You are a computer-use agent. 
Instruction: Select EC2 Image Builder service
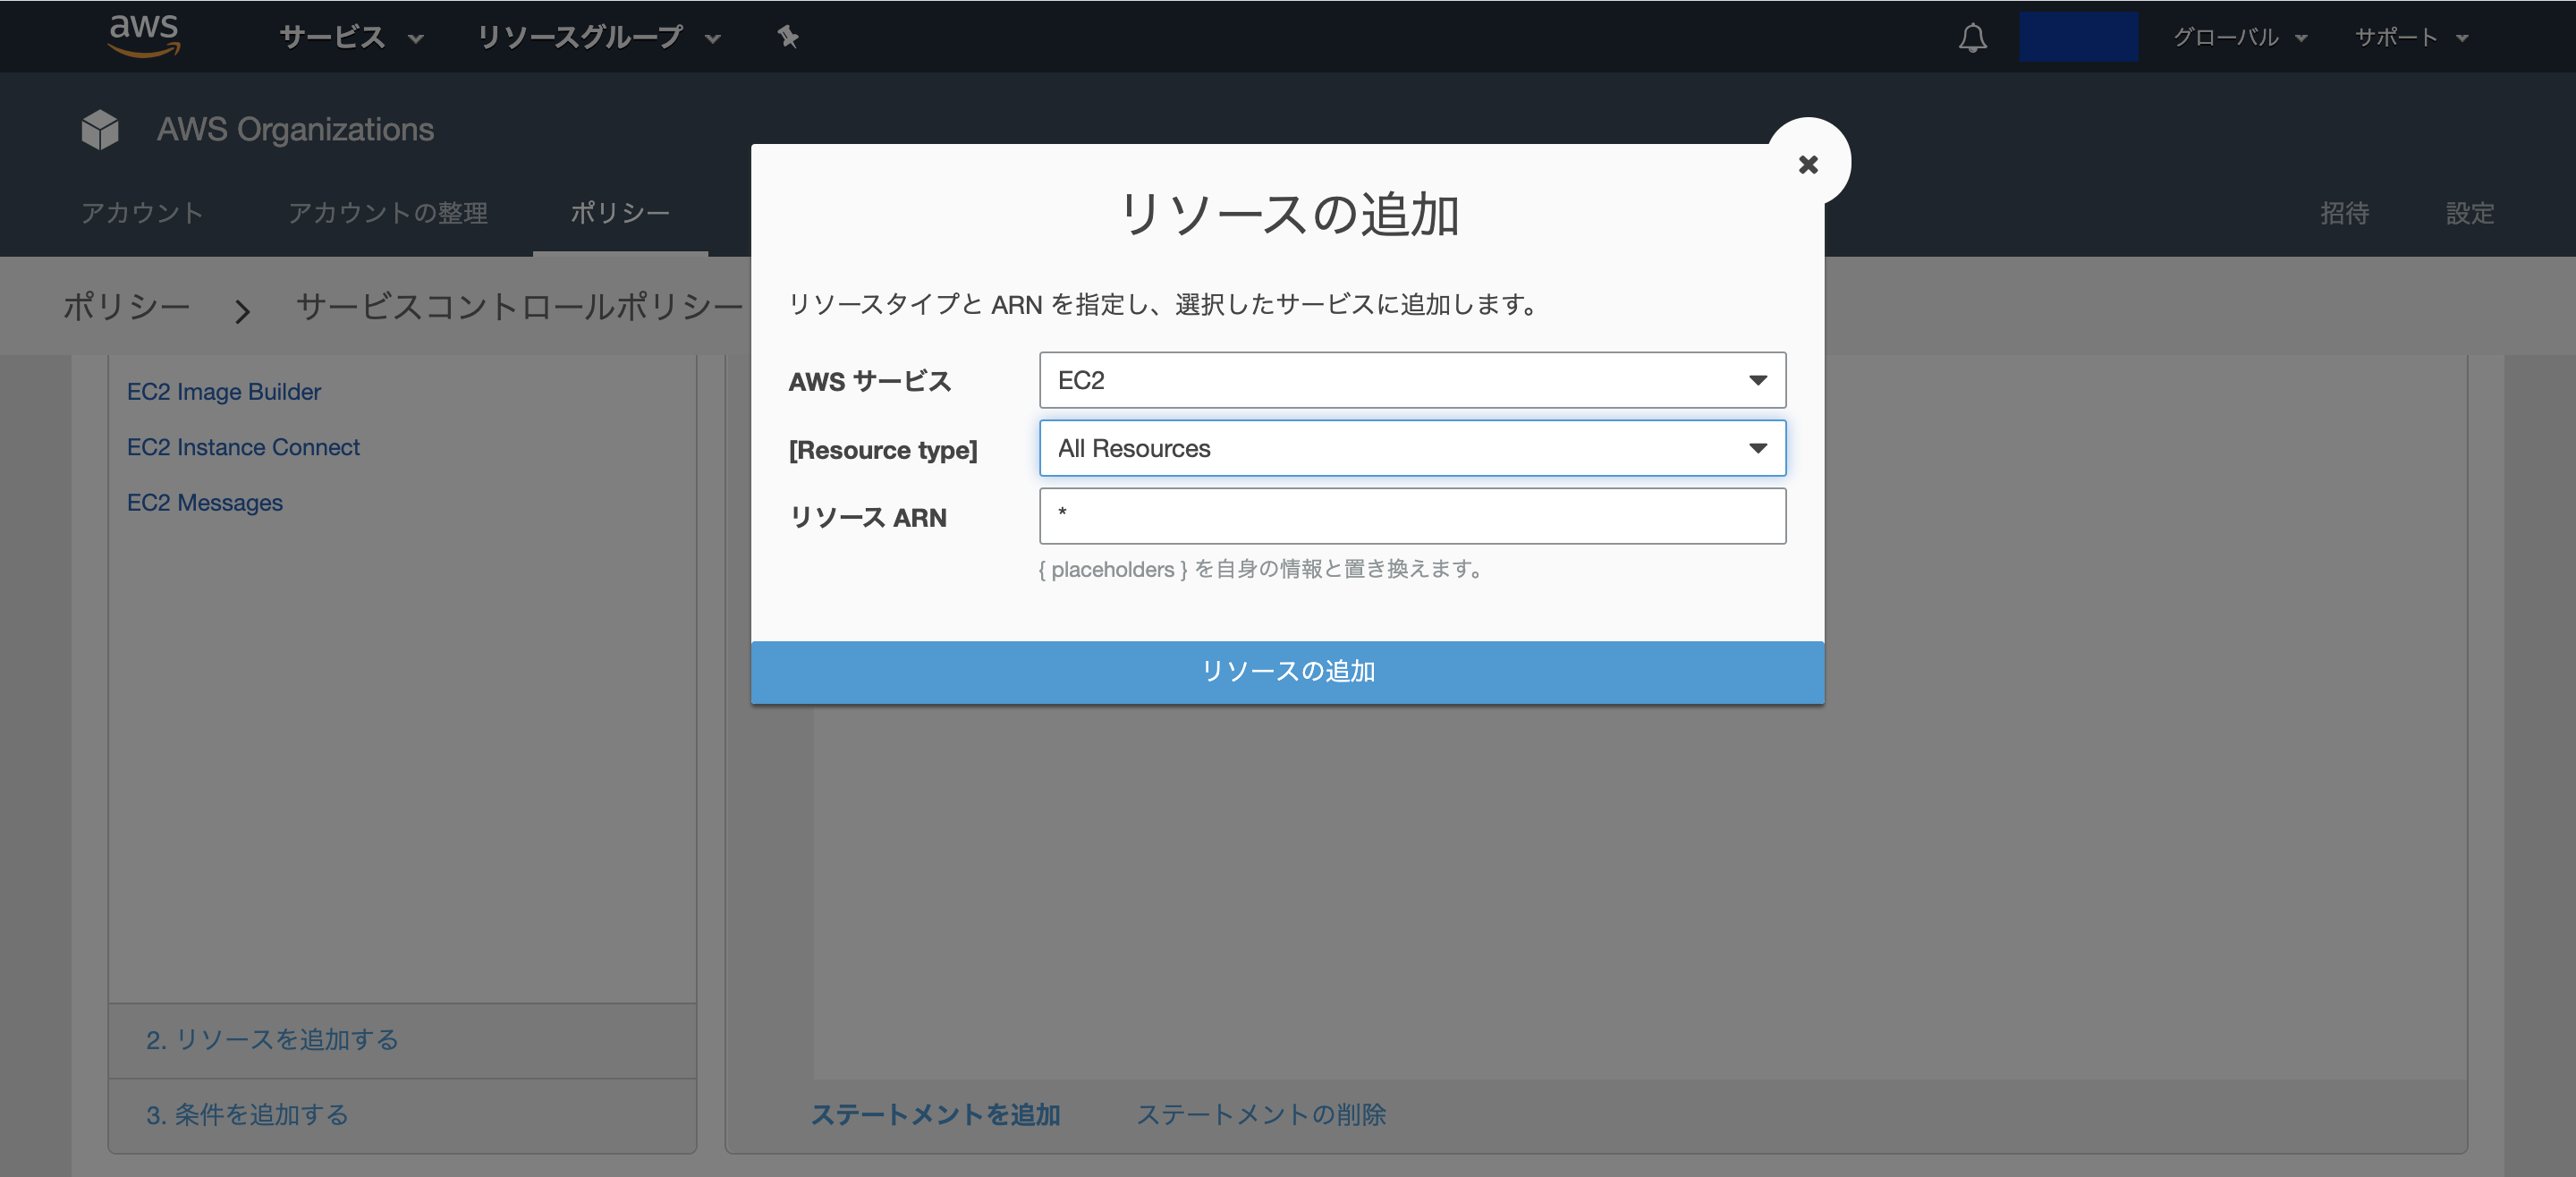(224, 392)
